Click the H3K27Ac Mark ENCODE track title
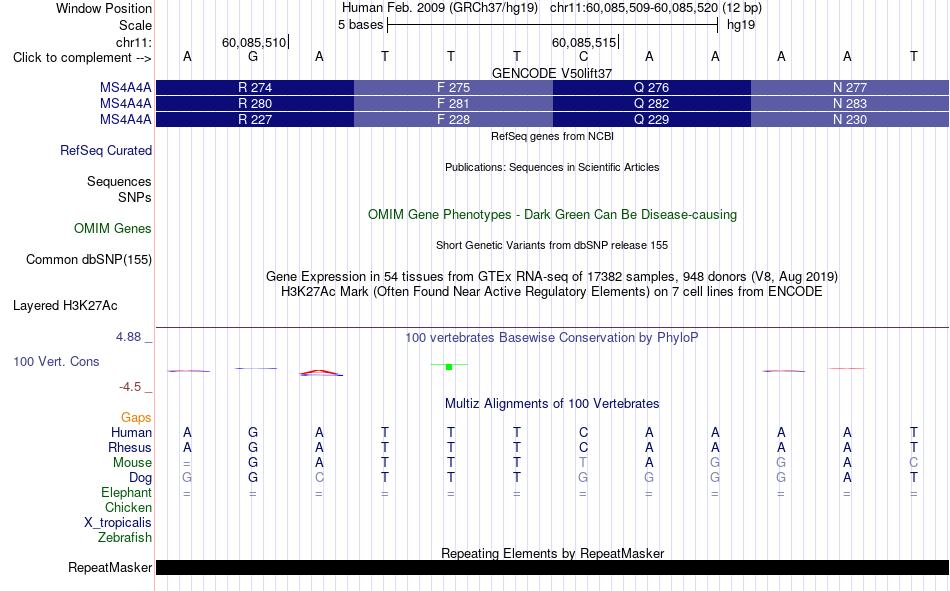950x591 pixels. pyautogui.click(x=552, y=292)
